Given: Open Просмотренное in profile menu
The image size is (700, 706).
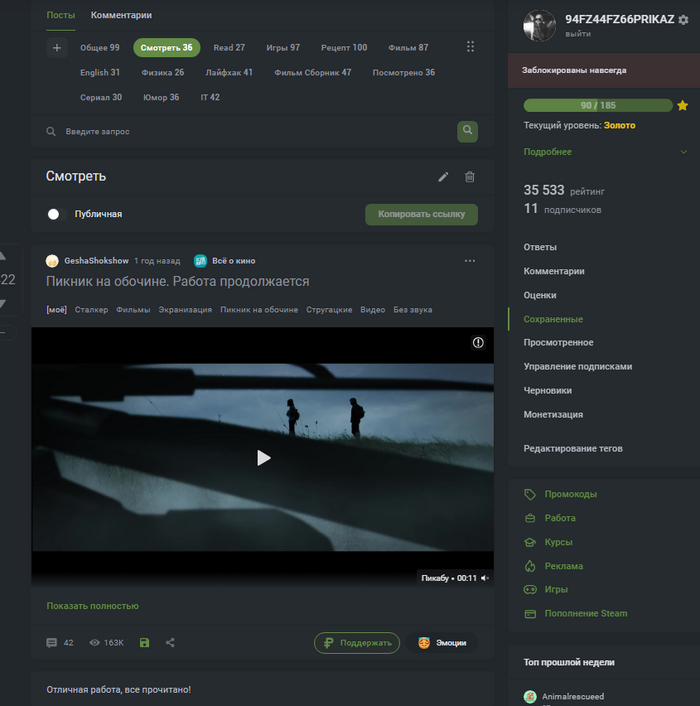Looking at the screenshot, I should click(x=558, y=343).
